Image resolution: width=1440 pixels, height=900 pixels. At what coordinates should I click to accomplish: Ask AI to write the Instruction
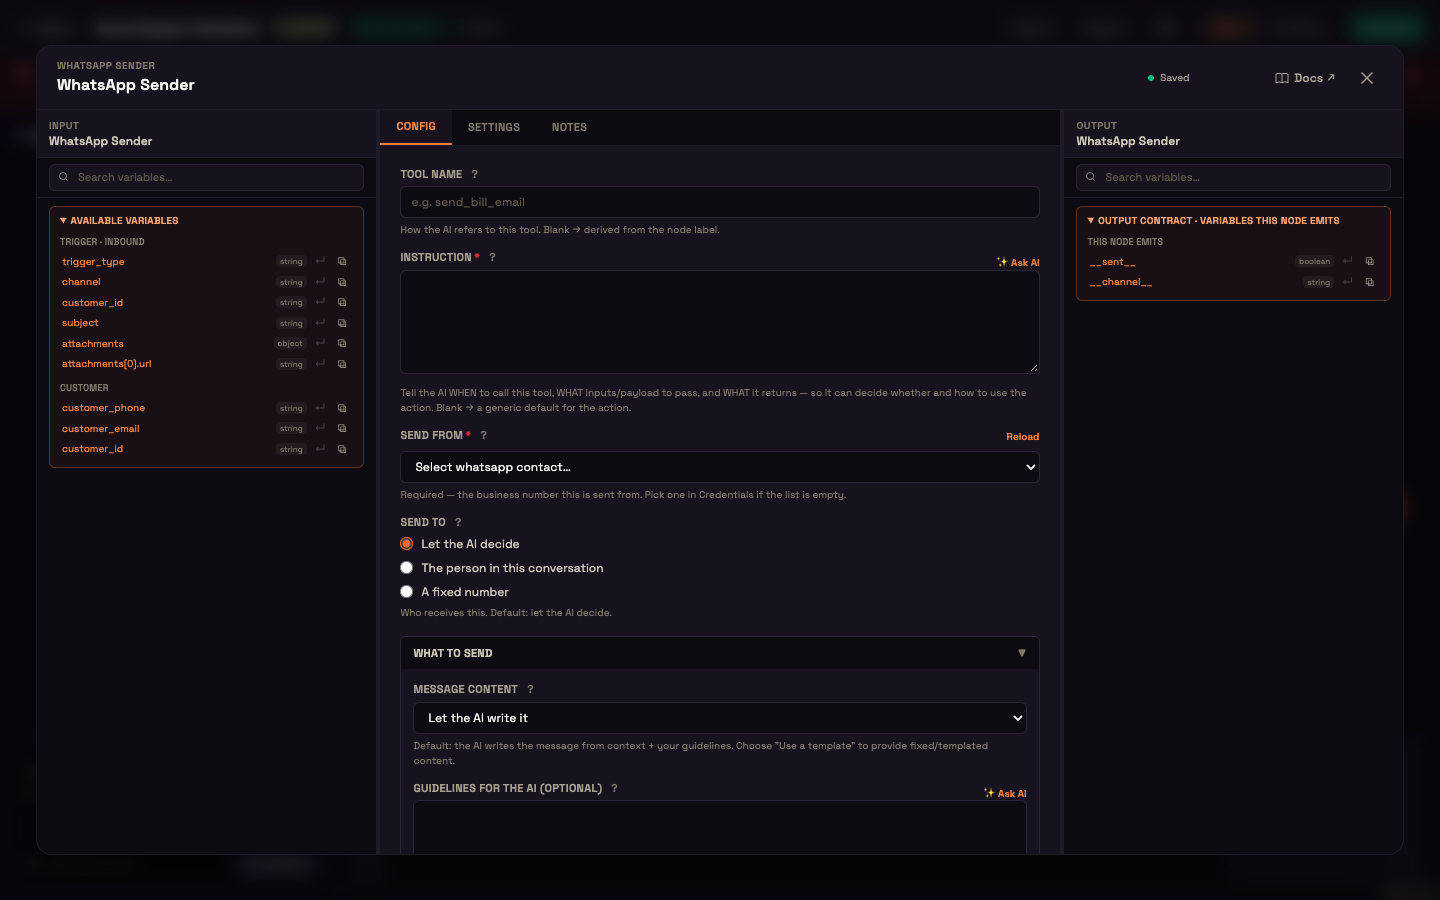click(1018, 262)
